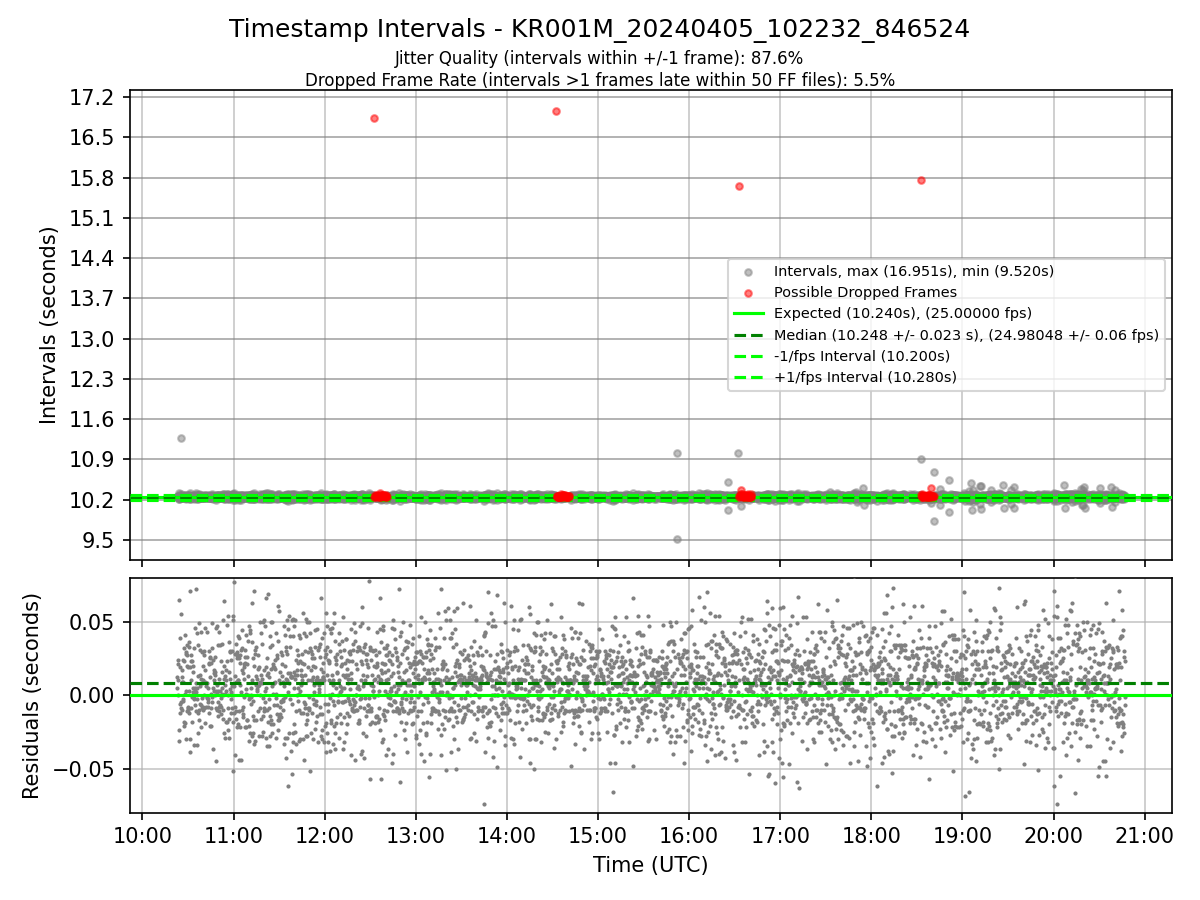Click the 'Dropped Frame Rate' 5.5% subtitle line

pos(599,80)
